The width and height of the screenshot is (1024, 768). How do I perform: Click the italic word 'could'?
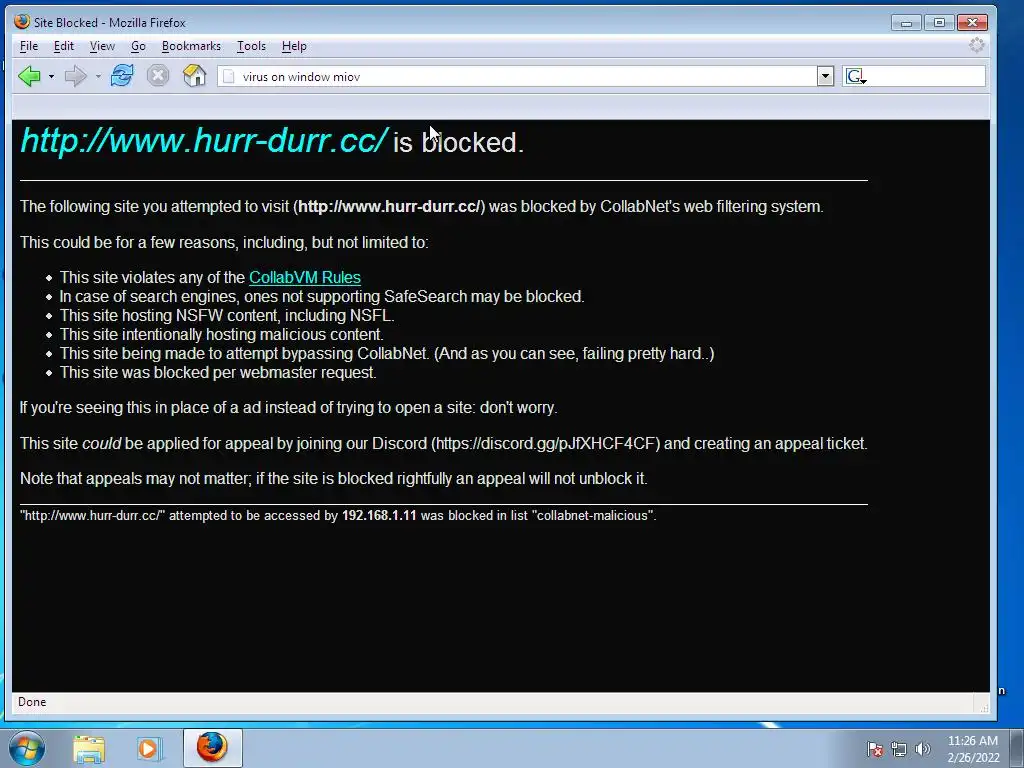point(101,443)
